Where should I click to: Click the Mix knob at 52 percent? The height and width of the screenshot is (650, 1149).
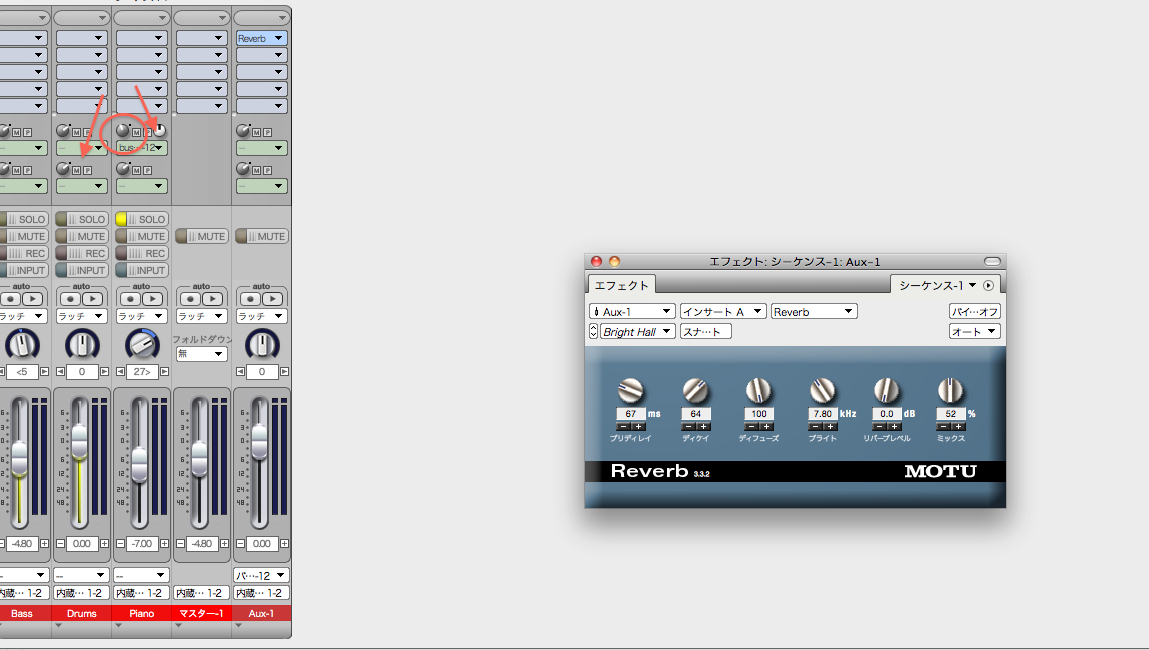point(950,391)
